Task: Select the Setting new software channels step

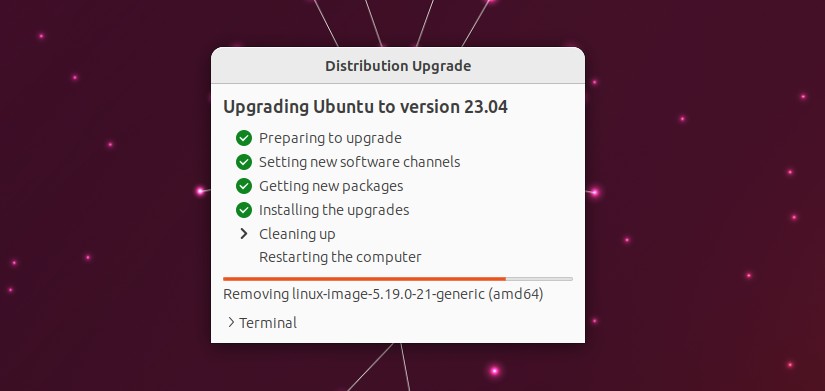Action: [x=359, y=162]
